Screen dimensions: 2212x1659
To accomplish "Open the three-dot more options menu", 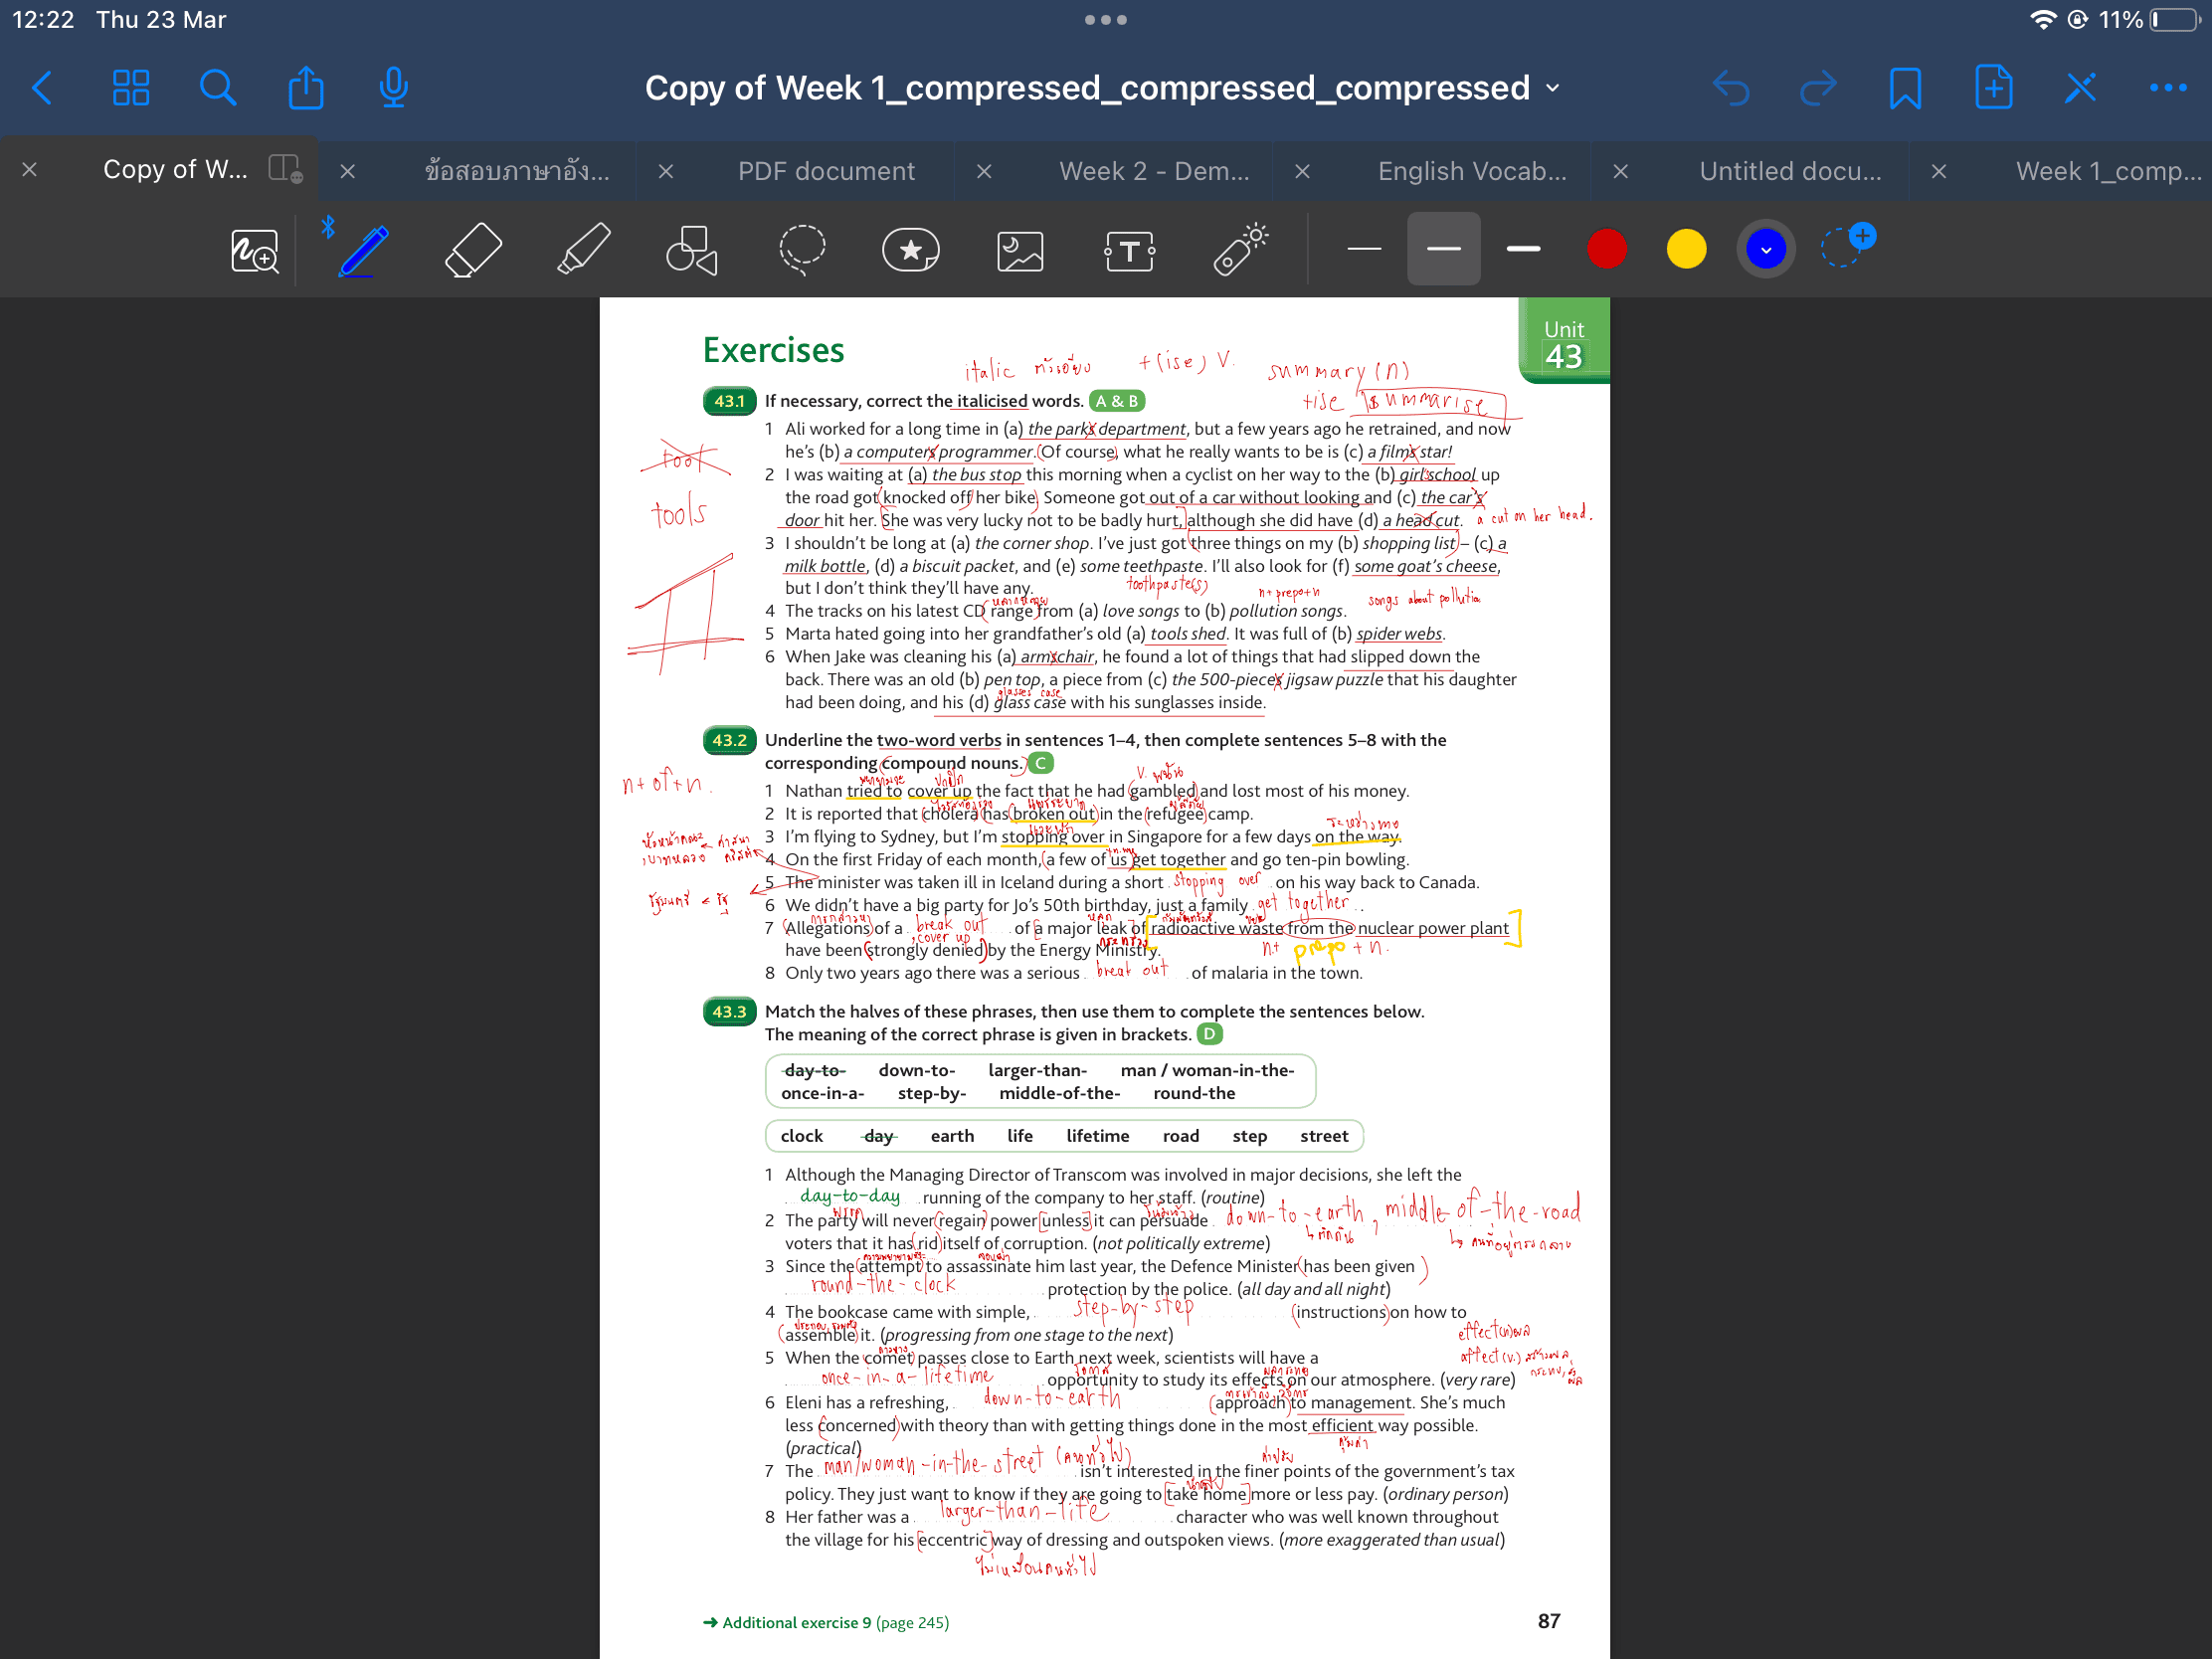I will point(2168,88).
